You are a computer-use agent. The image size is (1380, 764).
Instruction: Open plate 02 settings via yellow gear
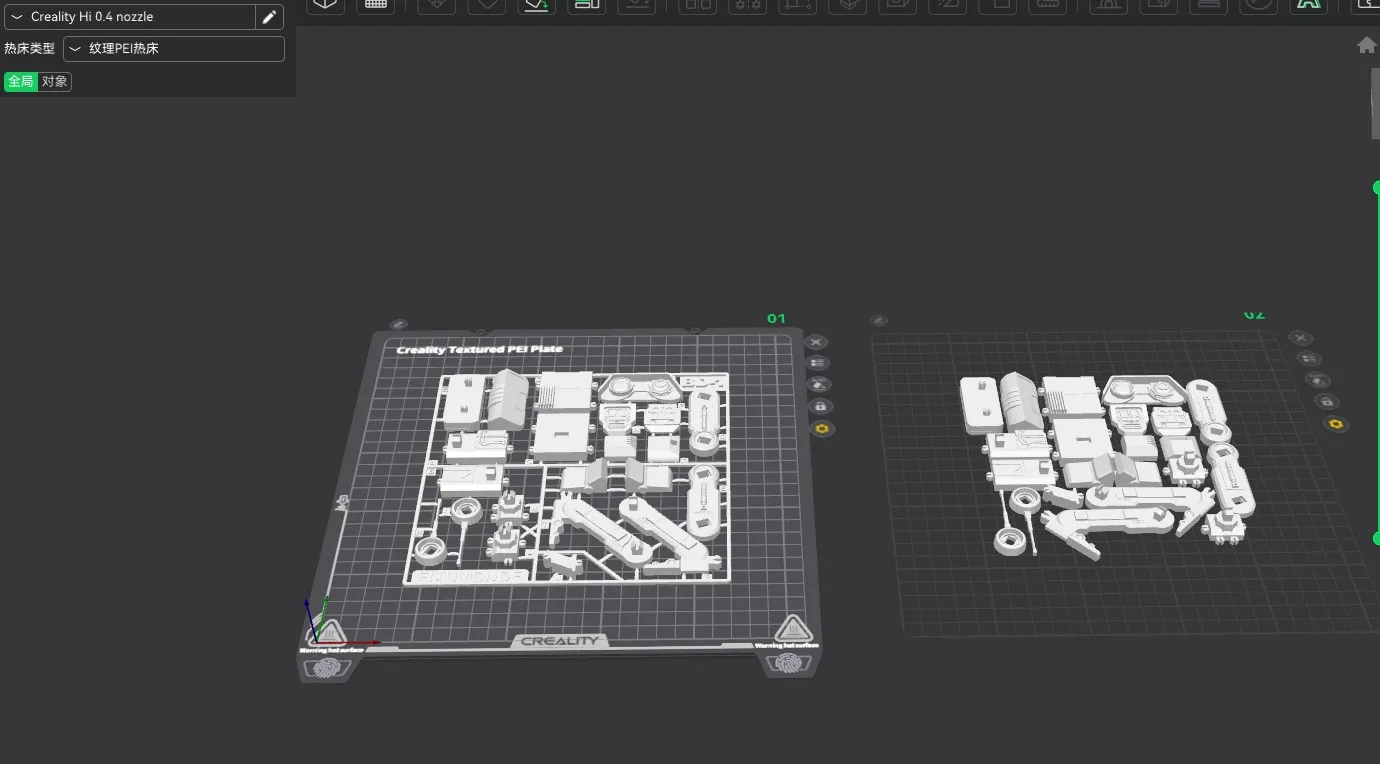[x=1336, y=424]
